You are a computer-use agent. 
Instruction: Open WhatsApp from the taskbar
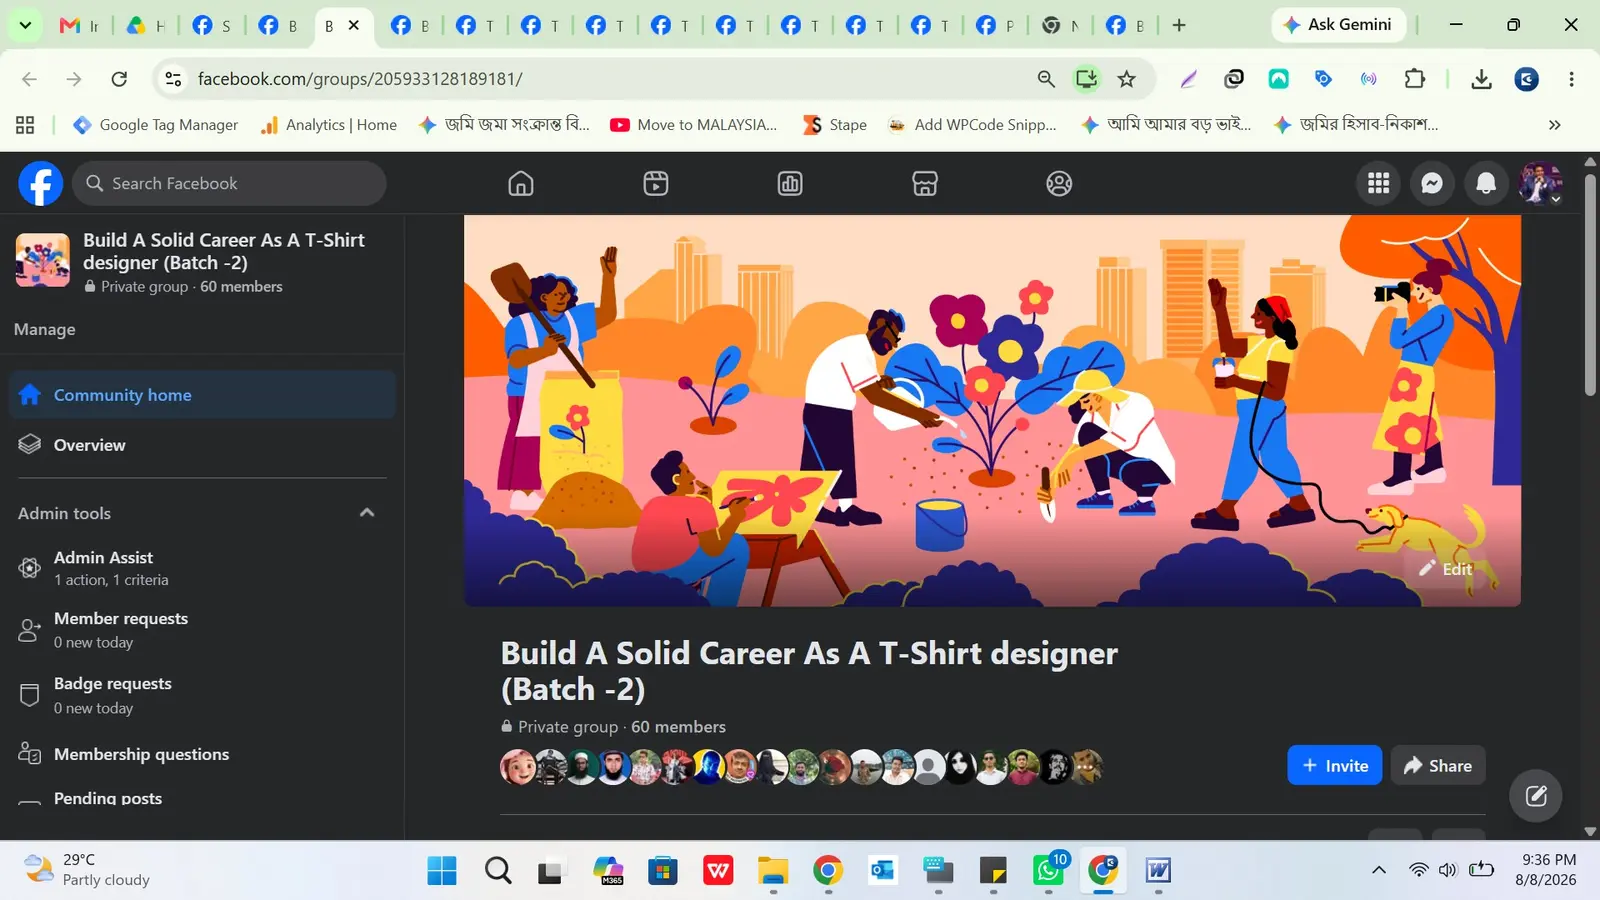coord(1048,870)
